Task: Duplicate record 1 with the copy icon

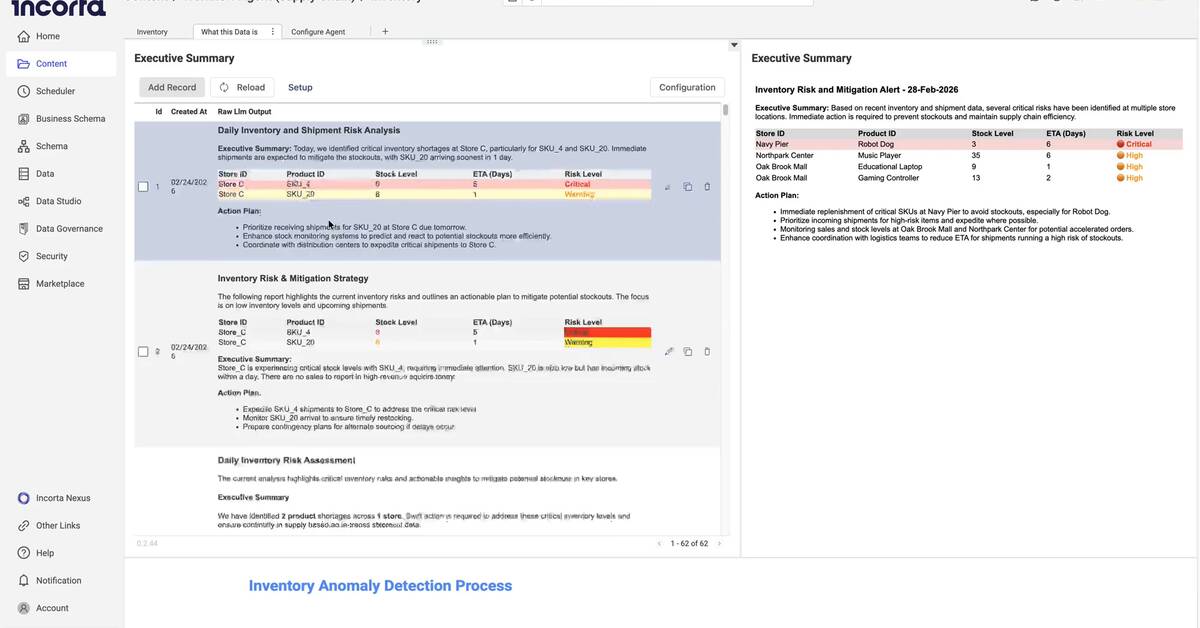Action: point(688,187)
